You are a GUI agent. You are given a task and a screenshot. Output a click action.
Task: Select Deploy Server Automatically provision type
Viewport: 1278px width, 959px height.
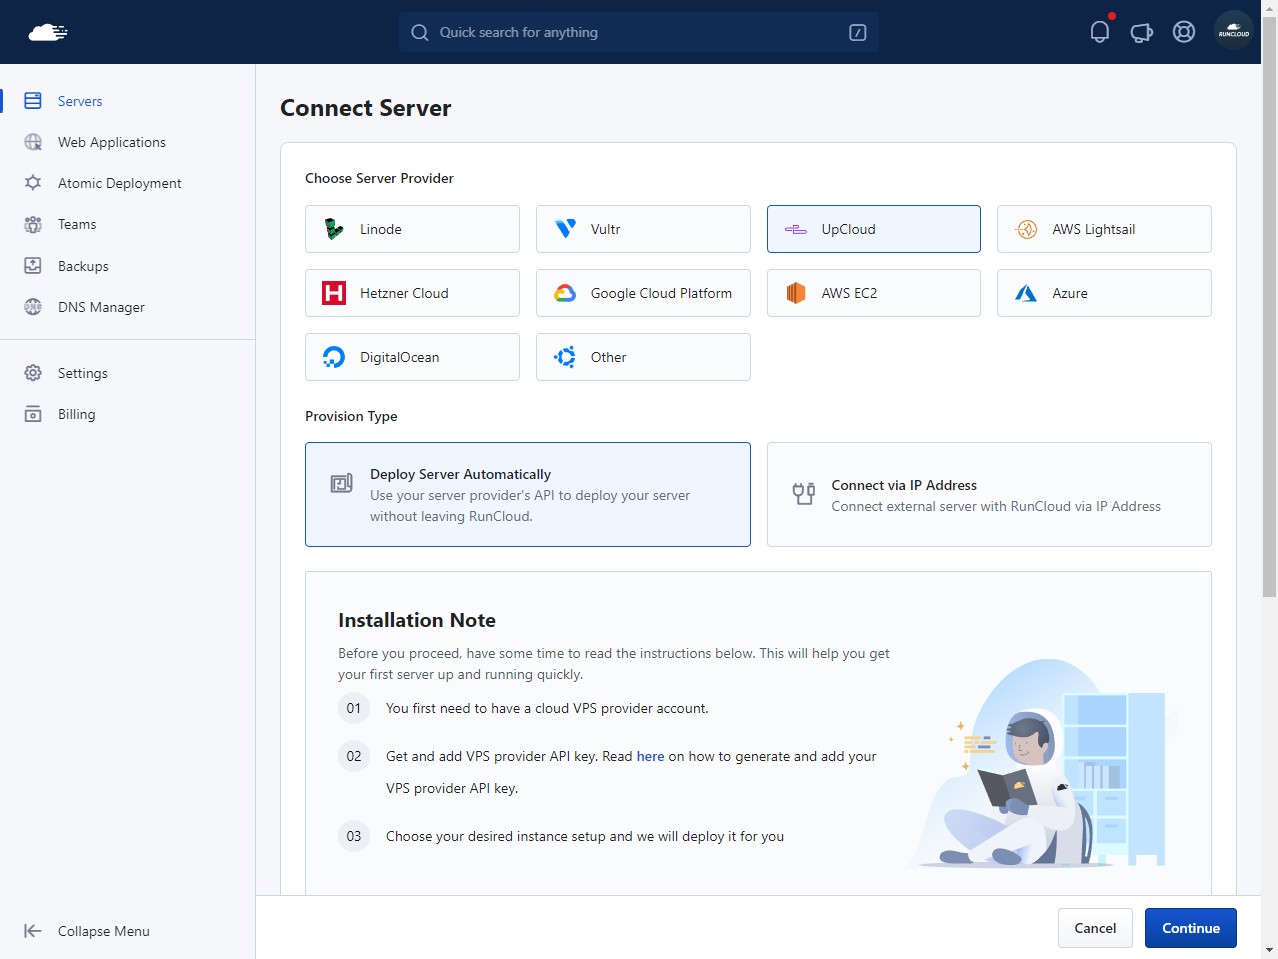[x=527, y=495]
